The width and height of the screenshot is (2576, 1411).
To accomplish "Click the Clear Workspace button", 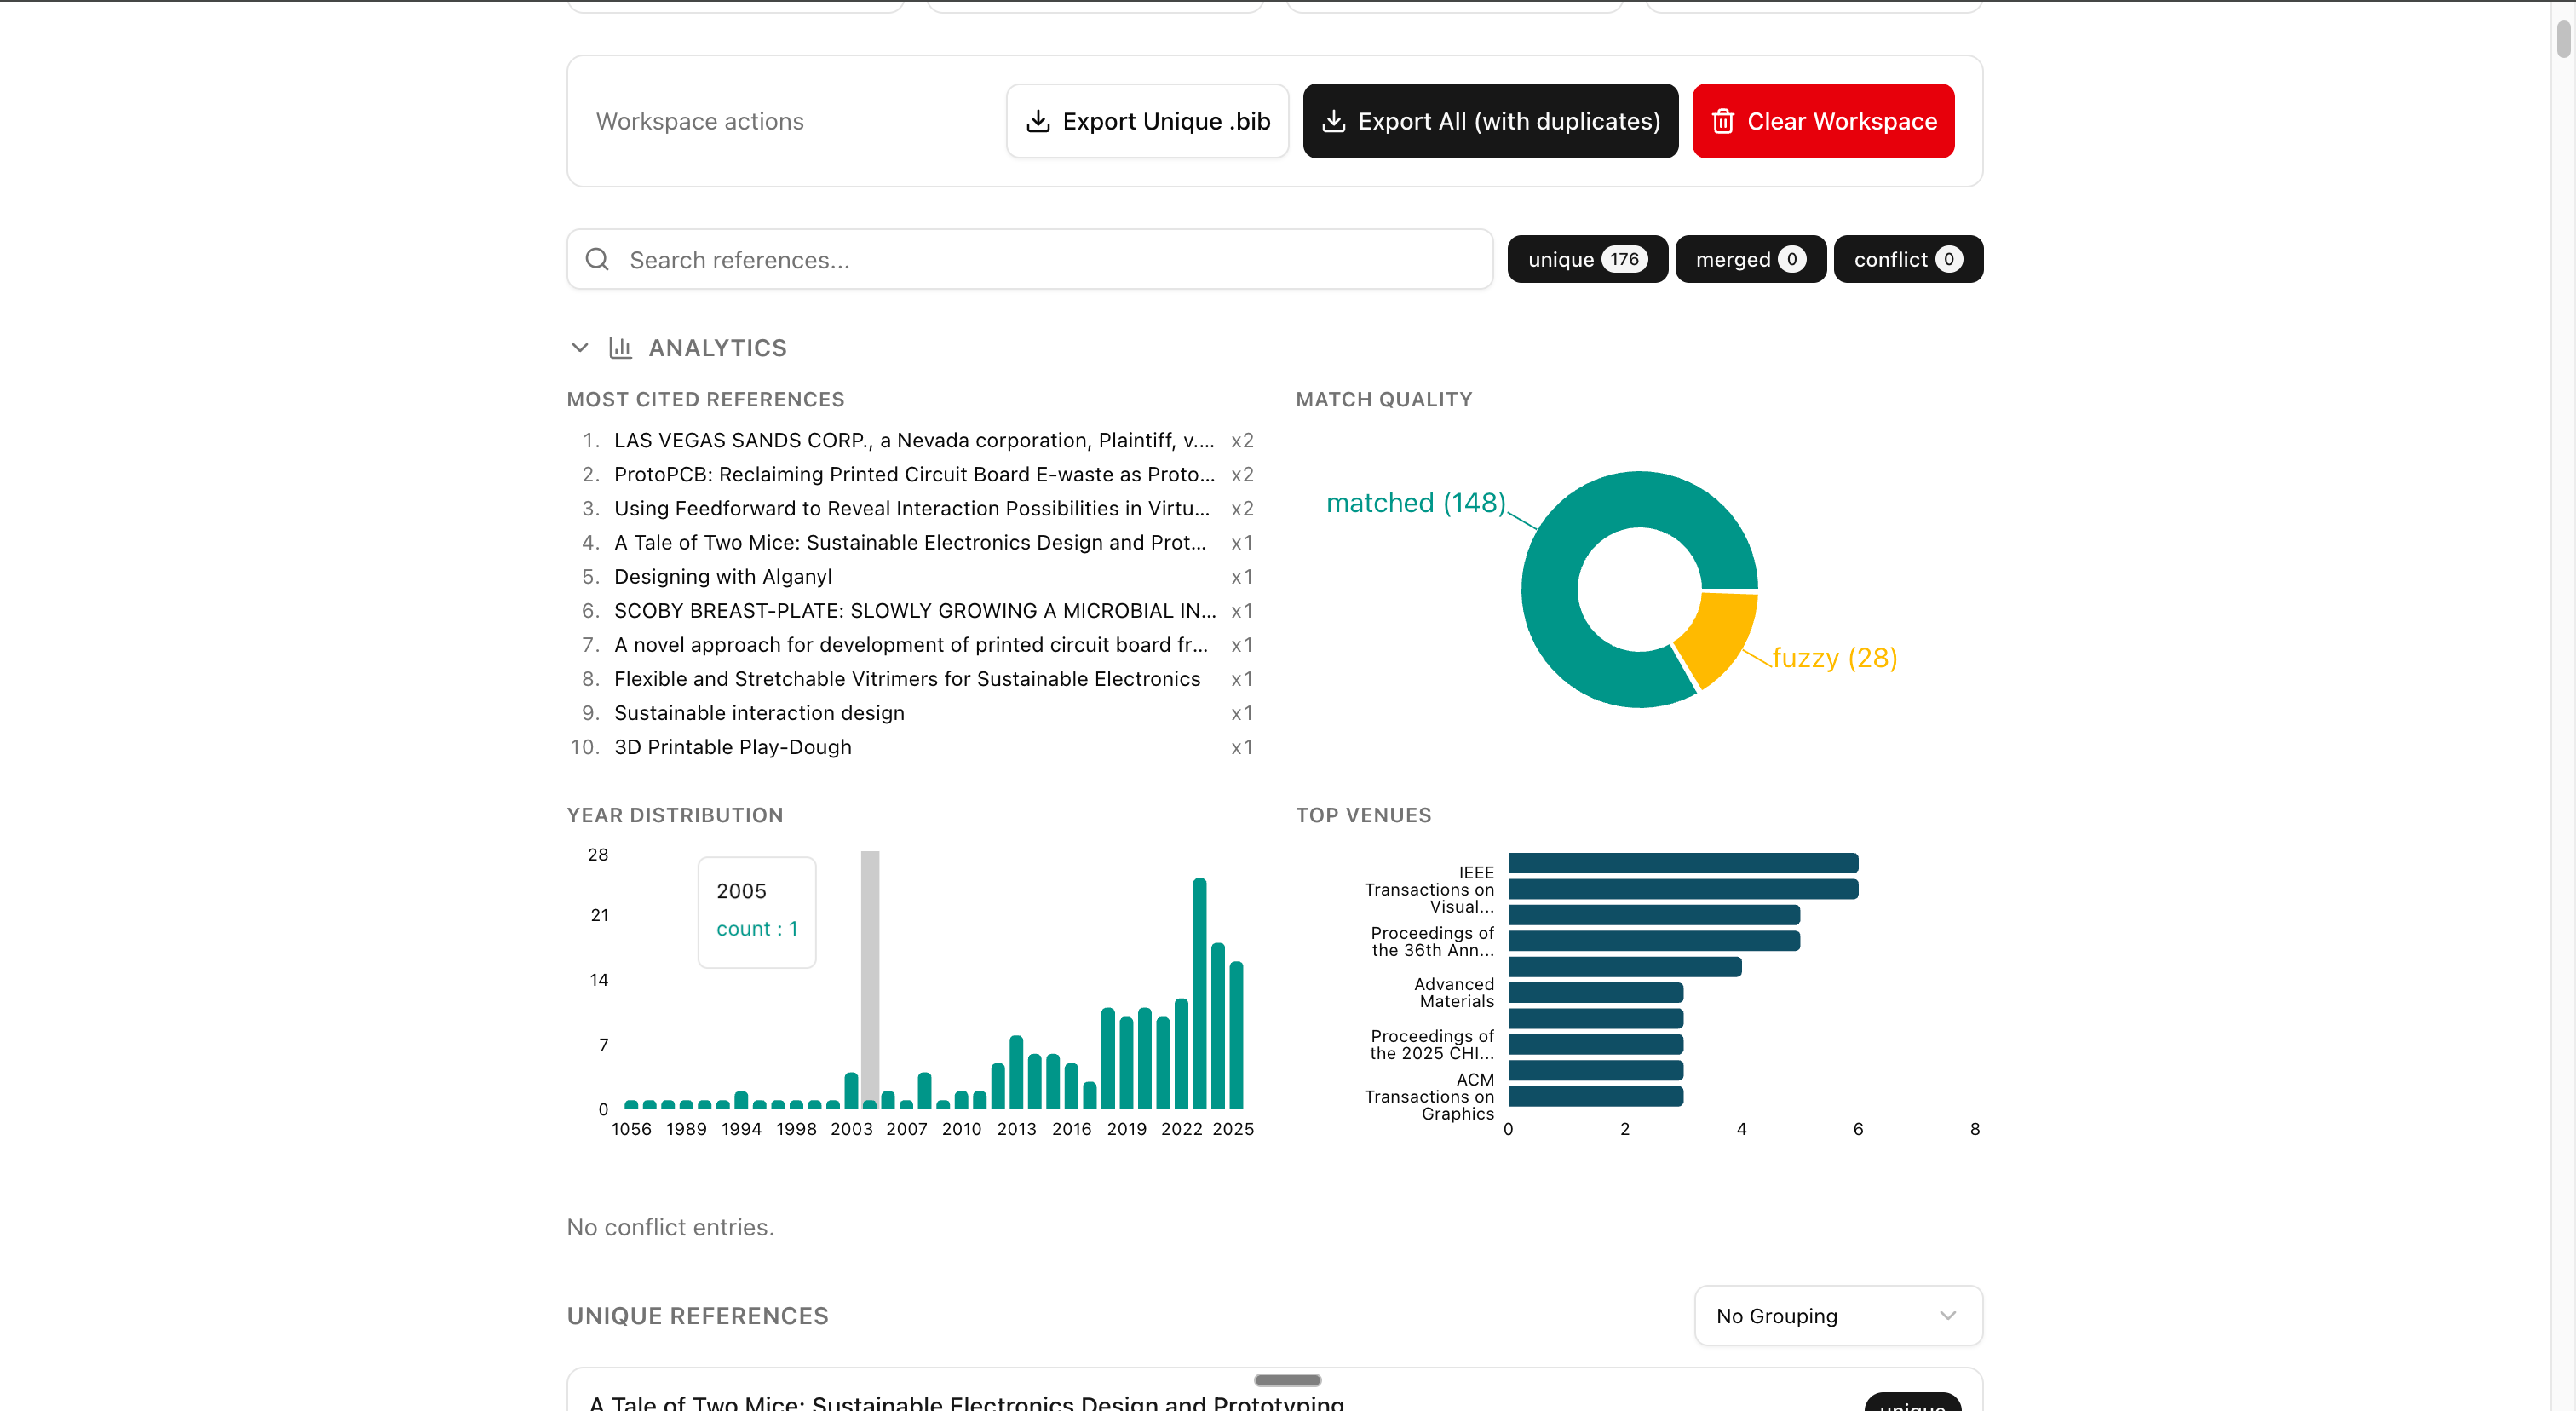I will [x=1822, y=121].
